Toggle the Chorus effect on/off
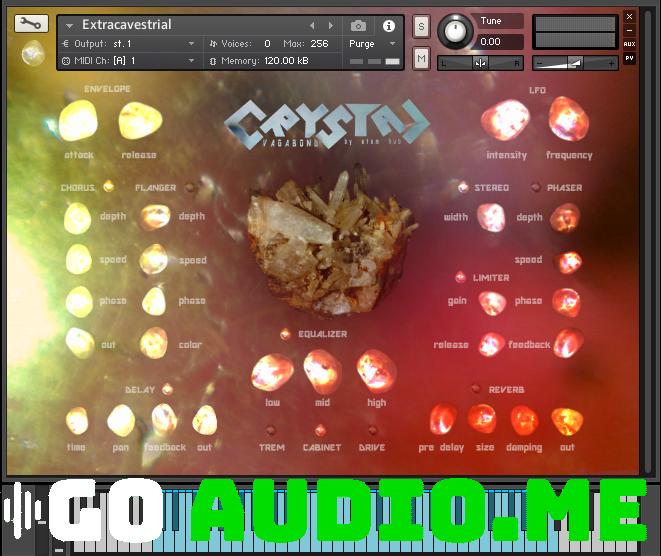661x556 pixels. coord(108,187)
